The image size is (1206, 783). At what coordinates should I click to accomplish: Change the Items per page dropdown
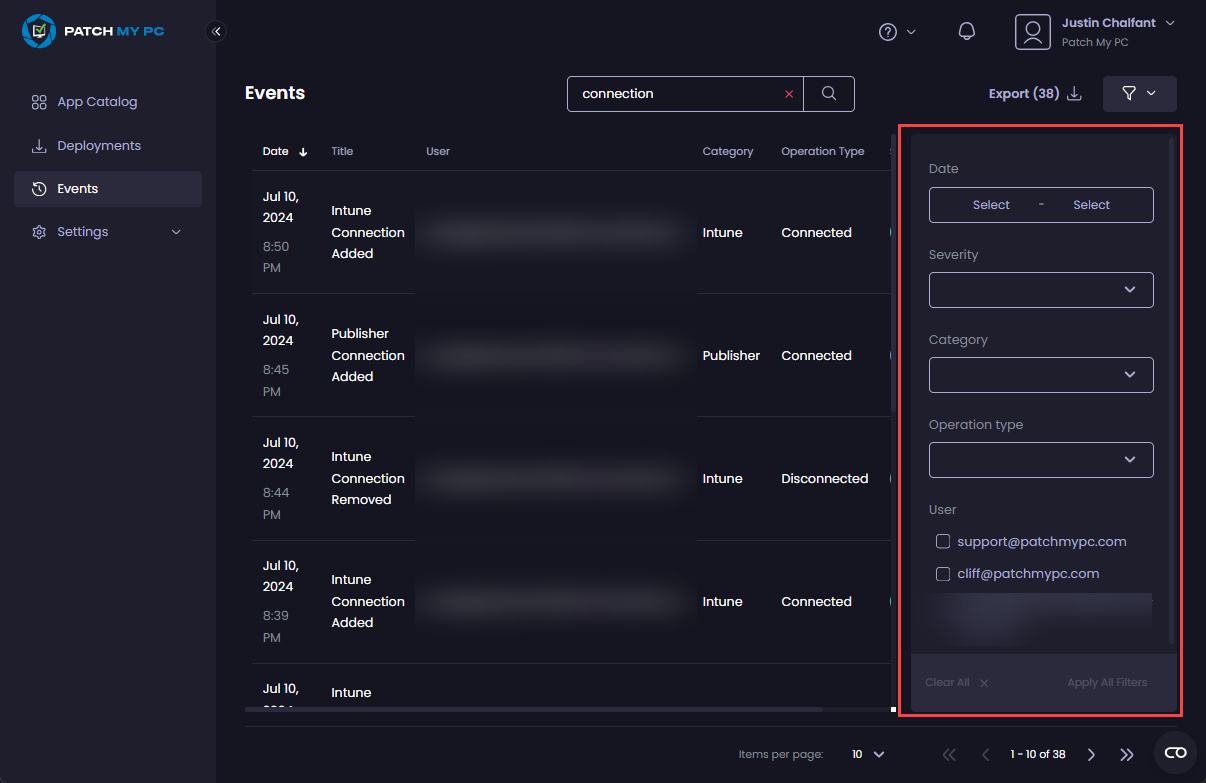[867, 754]
